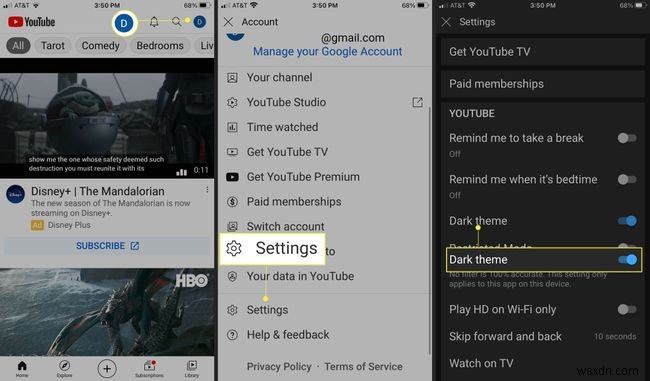Viewport: 650px width, 381px height.
Task: Tap Get YouTube Premium play icon
Action: tap(233, 177)
